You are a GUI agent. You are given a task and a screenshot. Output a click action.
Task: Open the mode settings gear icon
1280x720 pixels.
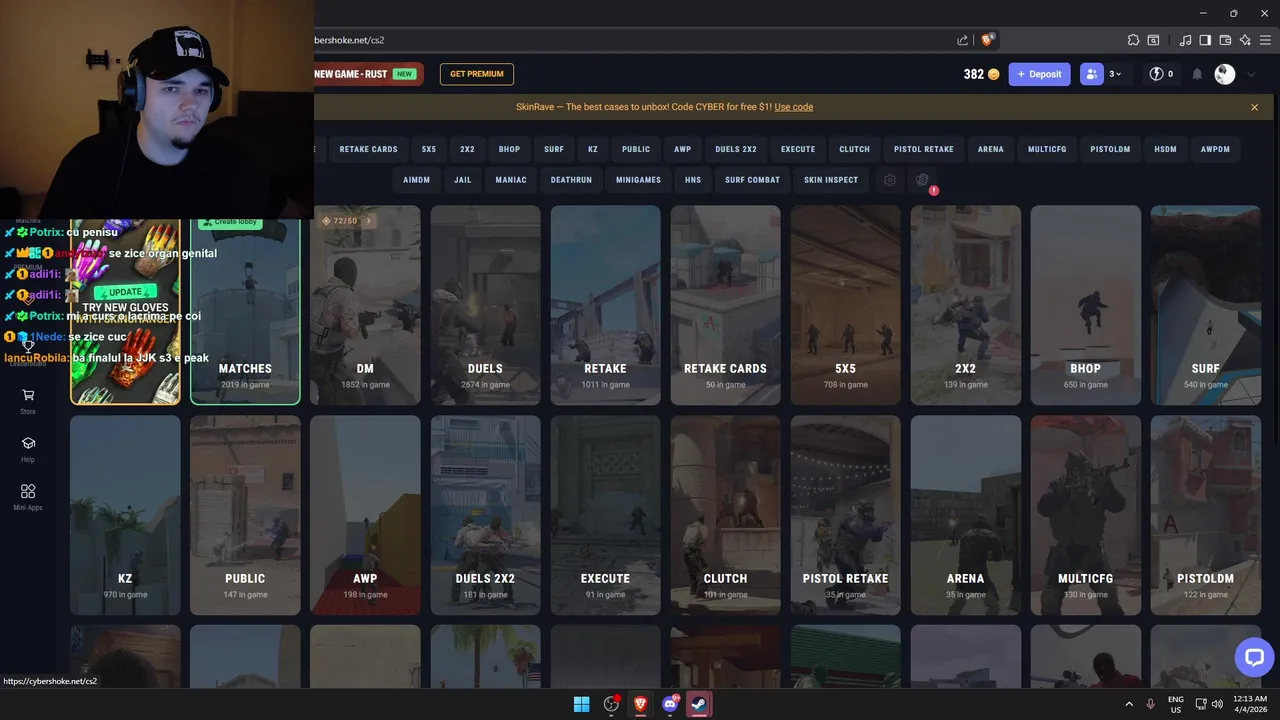click(890, 180)
